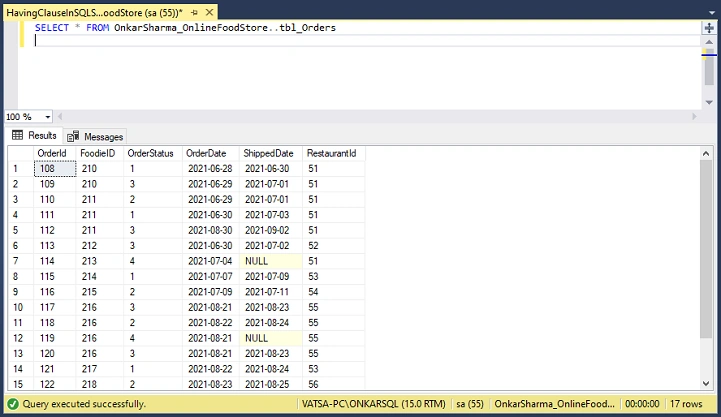The image size is (721, 417).
Task: Click the results grid scroll up arrow
Action: 706,154
